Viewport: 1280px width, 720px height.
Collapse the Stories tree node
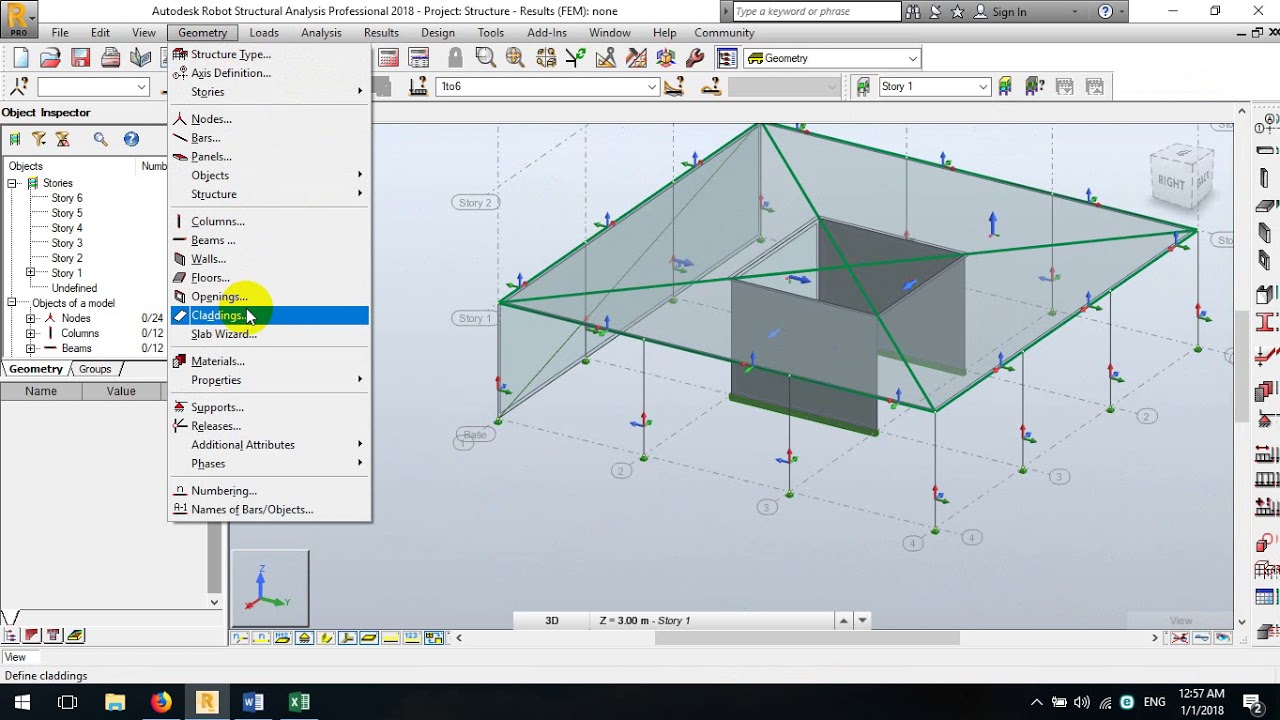[14, 183]
